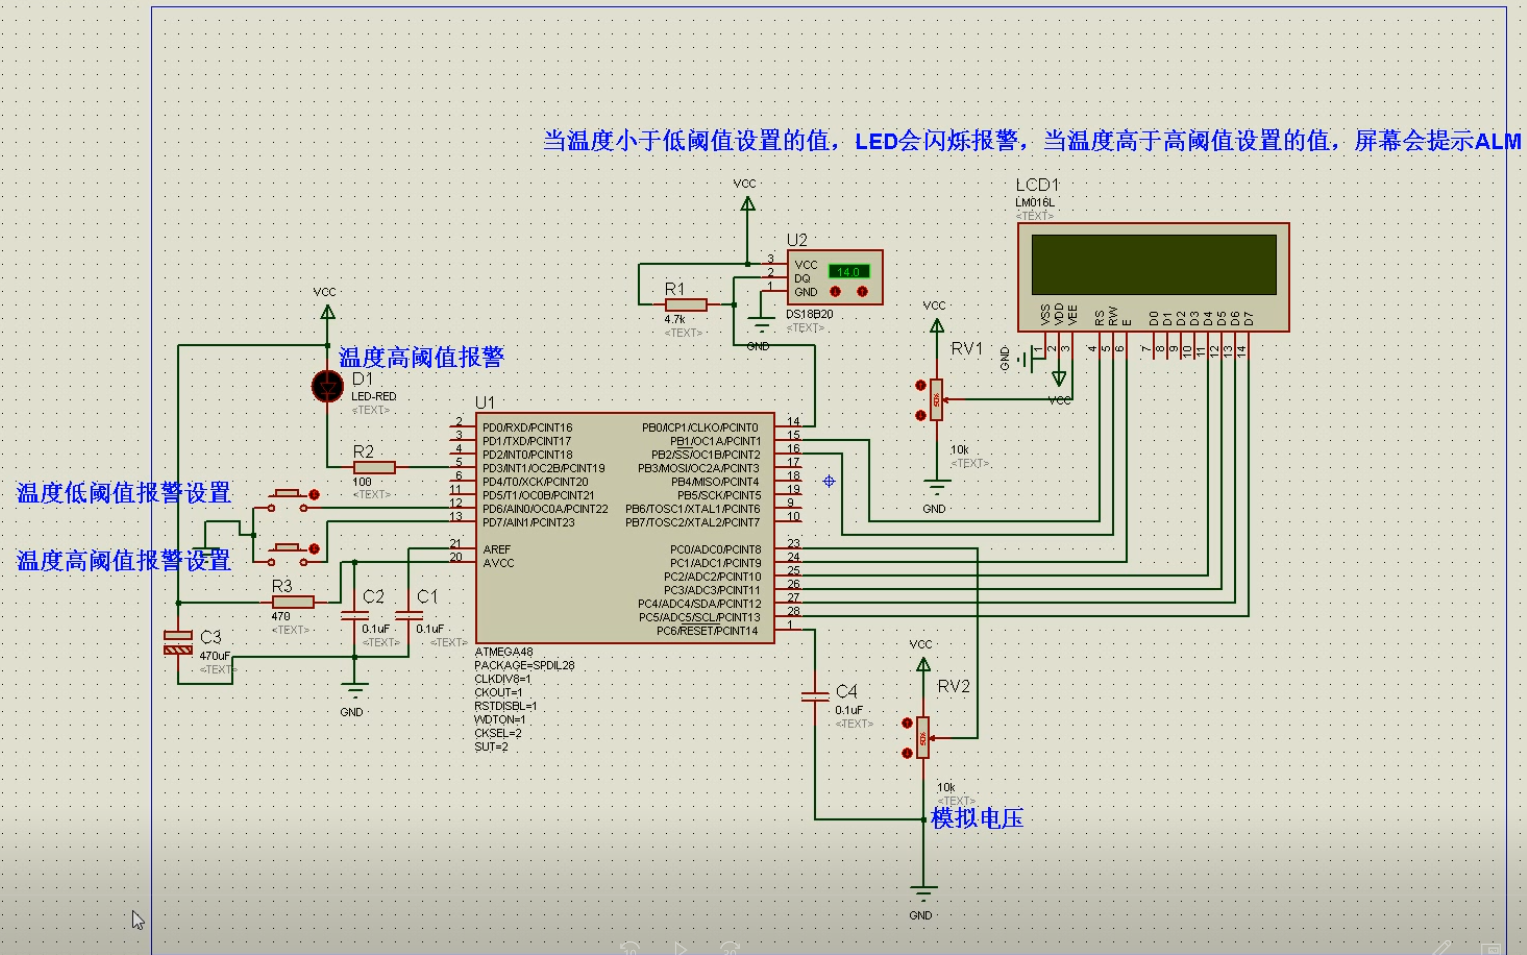Viewport: 1527px width, 955px height.
Task: Select resistor R2 100 ohm symbol
Action: tap(374, 467)
